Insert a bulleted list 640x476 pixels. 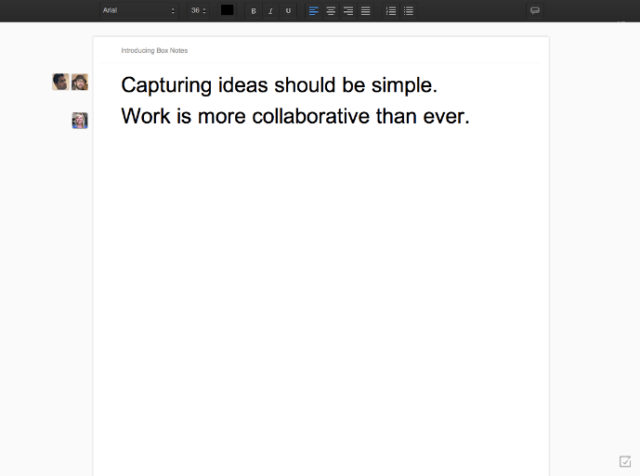click(408, 10)
